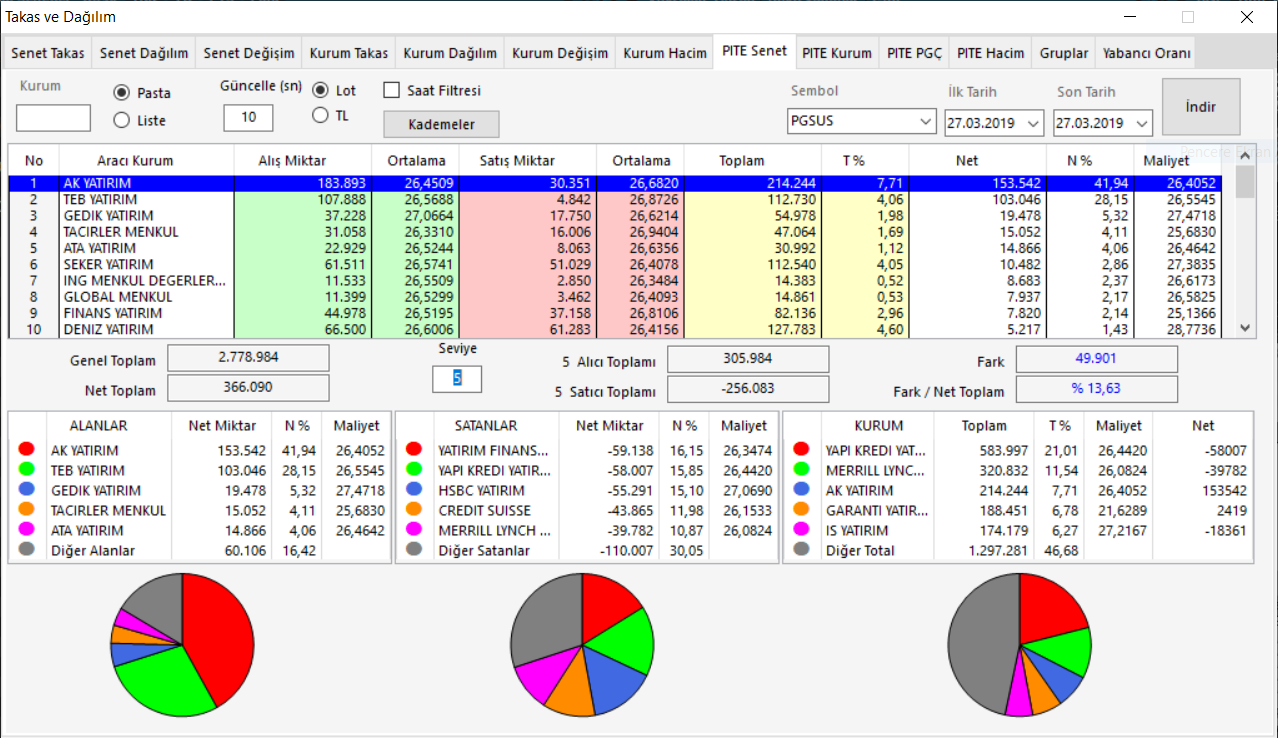Click the table vertical scrollbar thumb

coord(1245,184)
